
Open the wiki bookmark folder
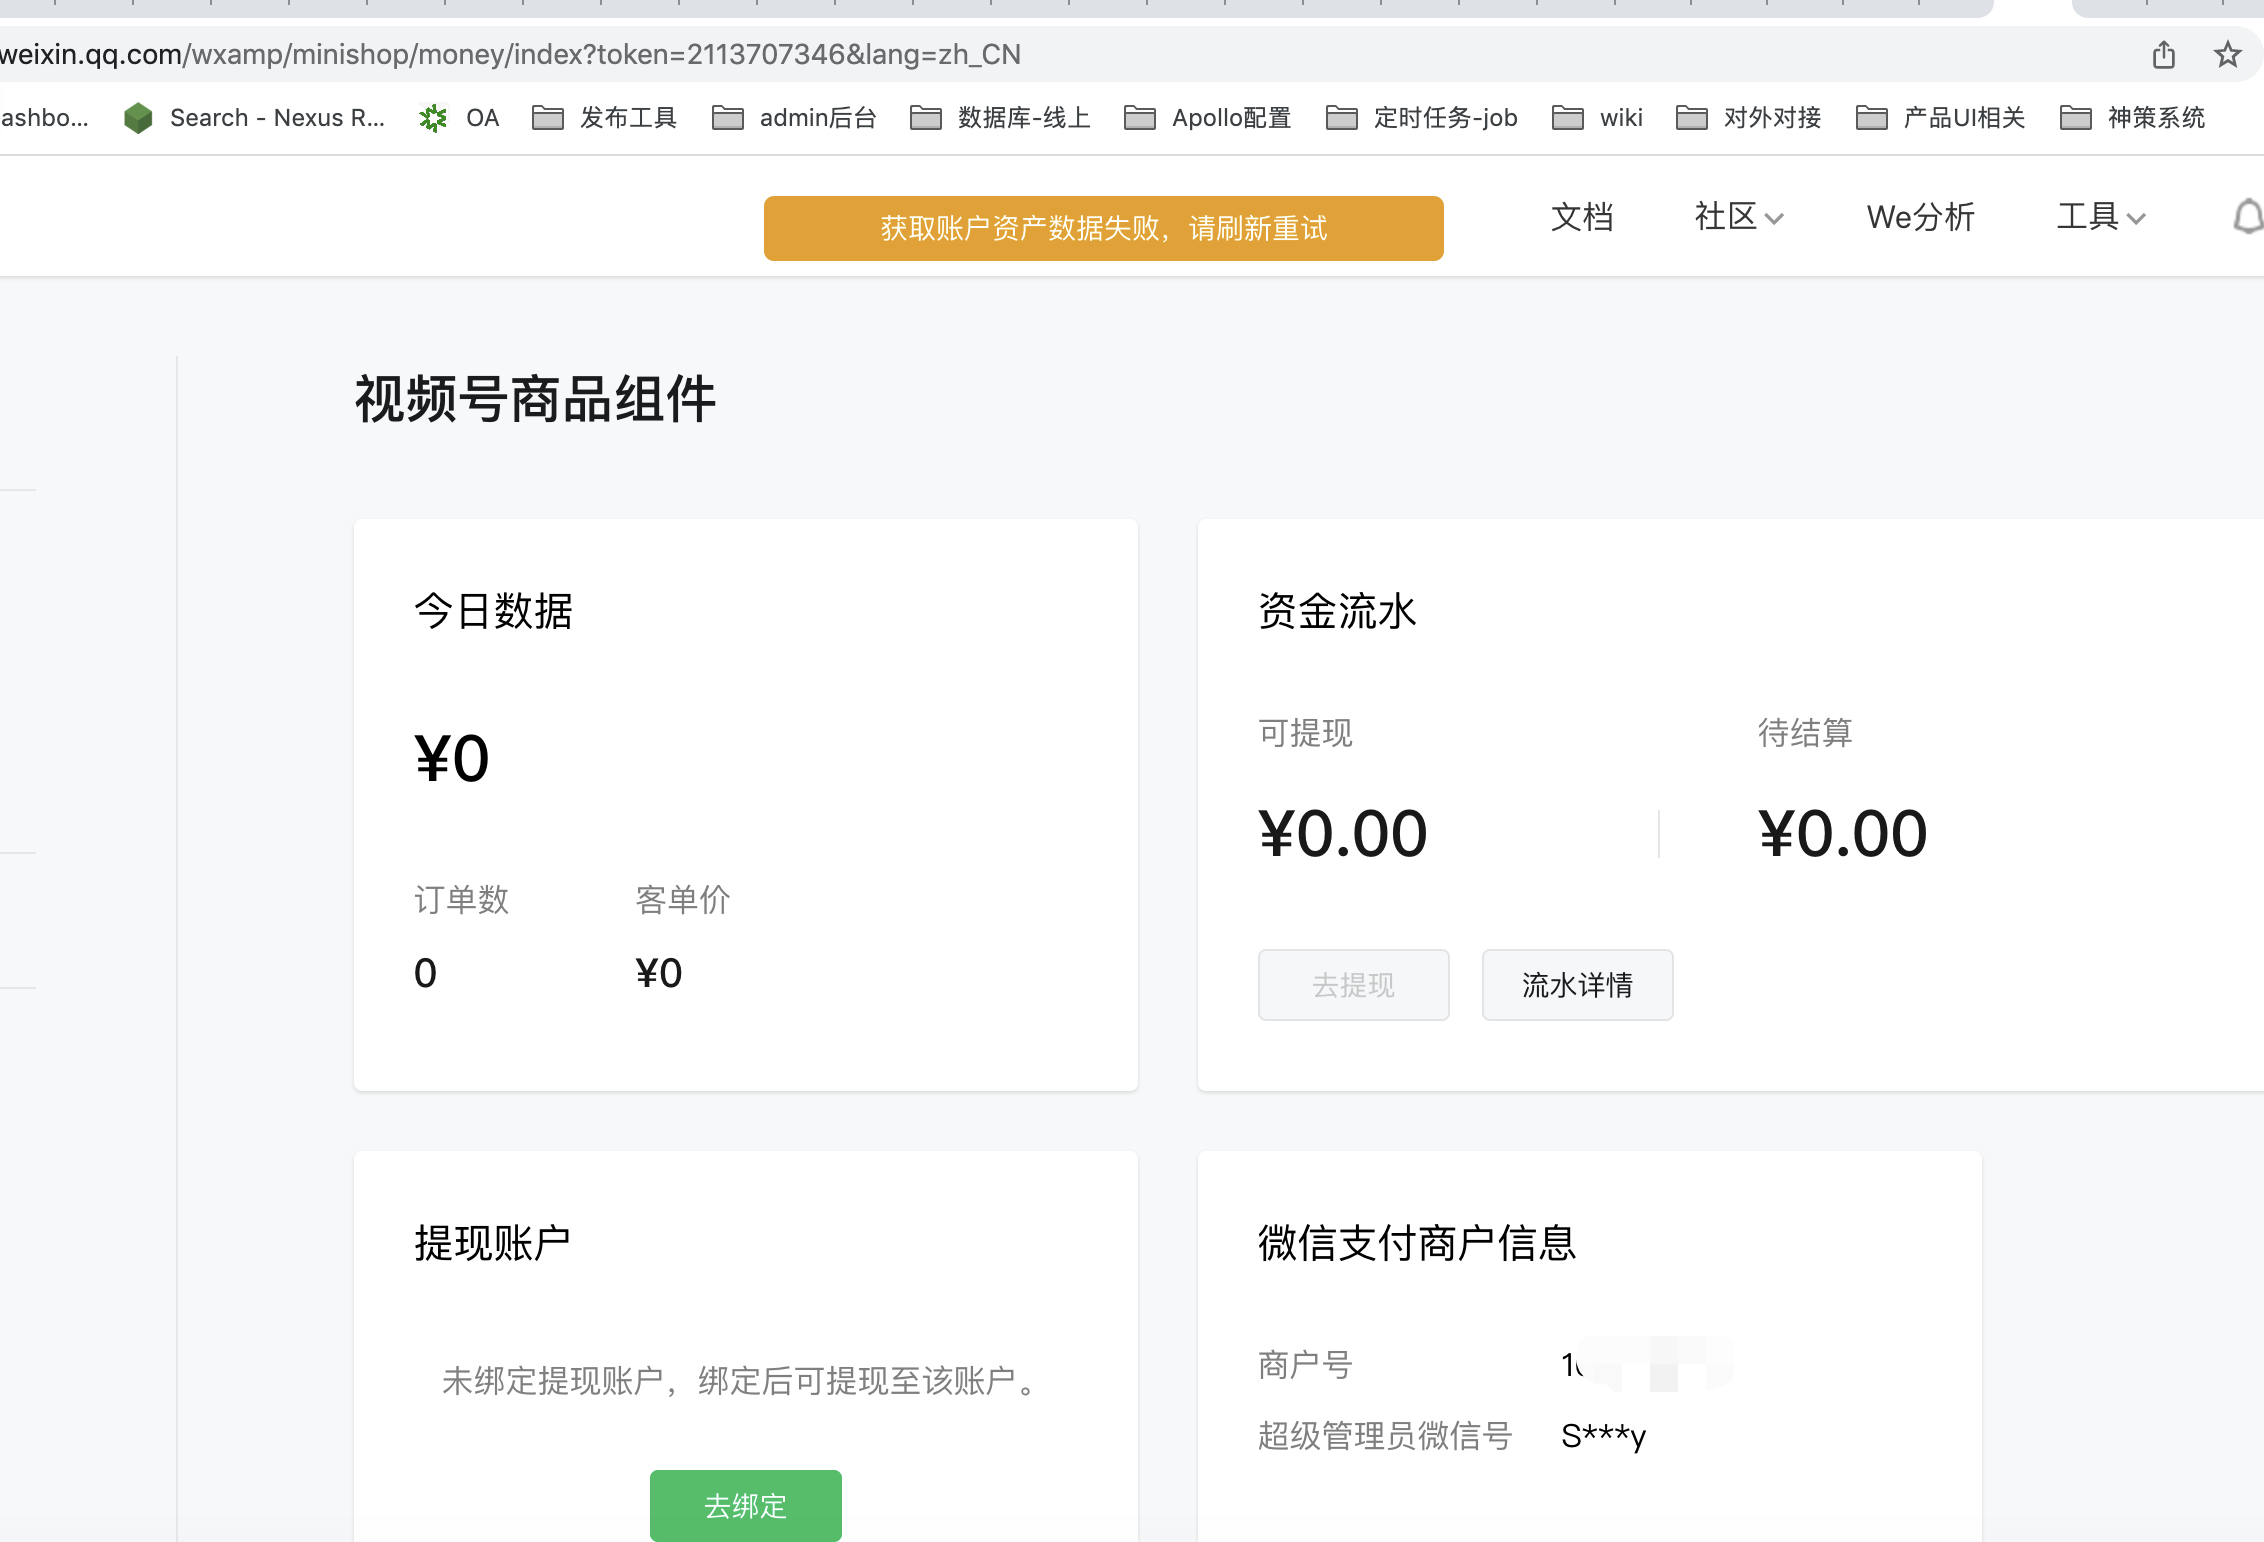point(1598,118)
